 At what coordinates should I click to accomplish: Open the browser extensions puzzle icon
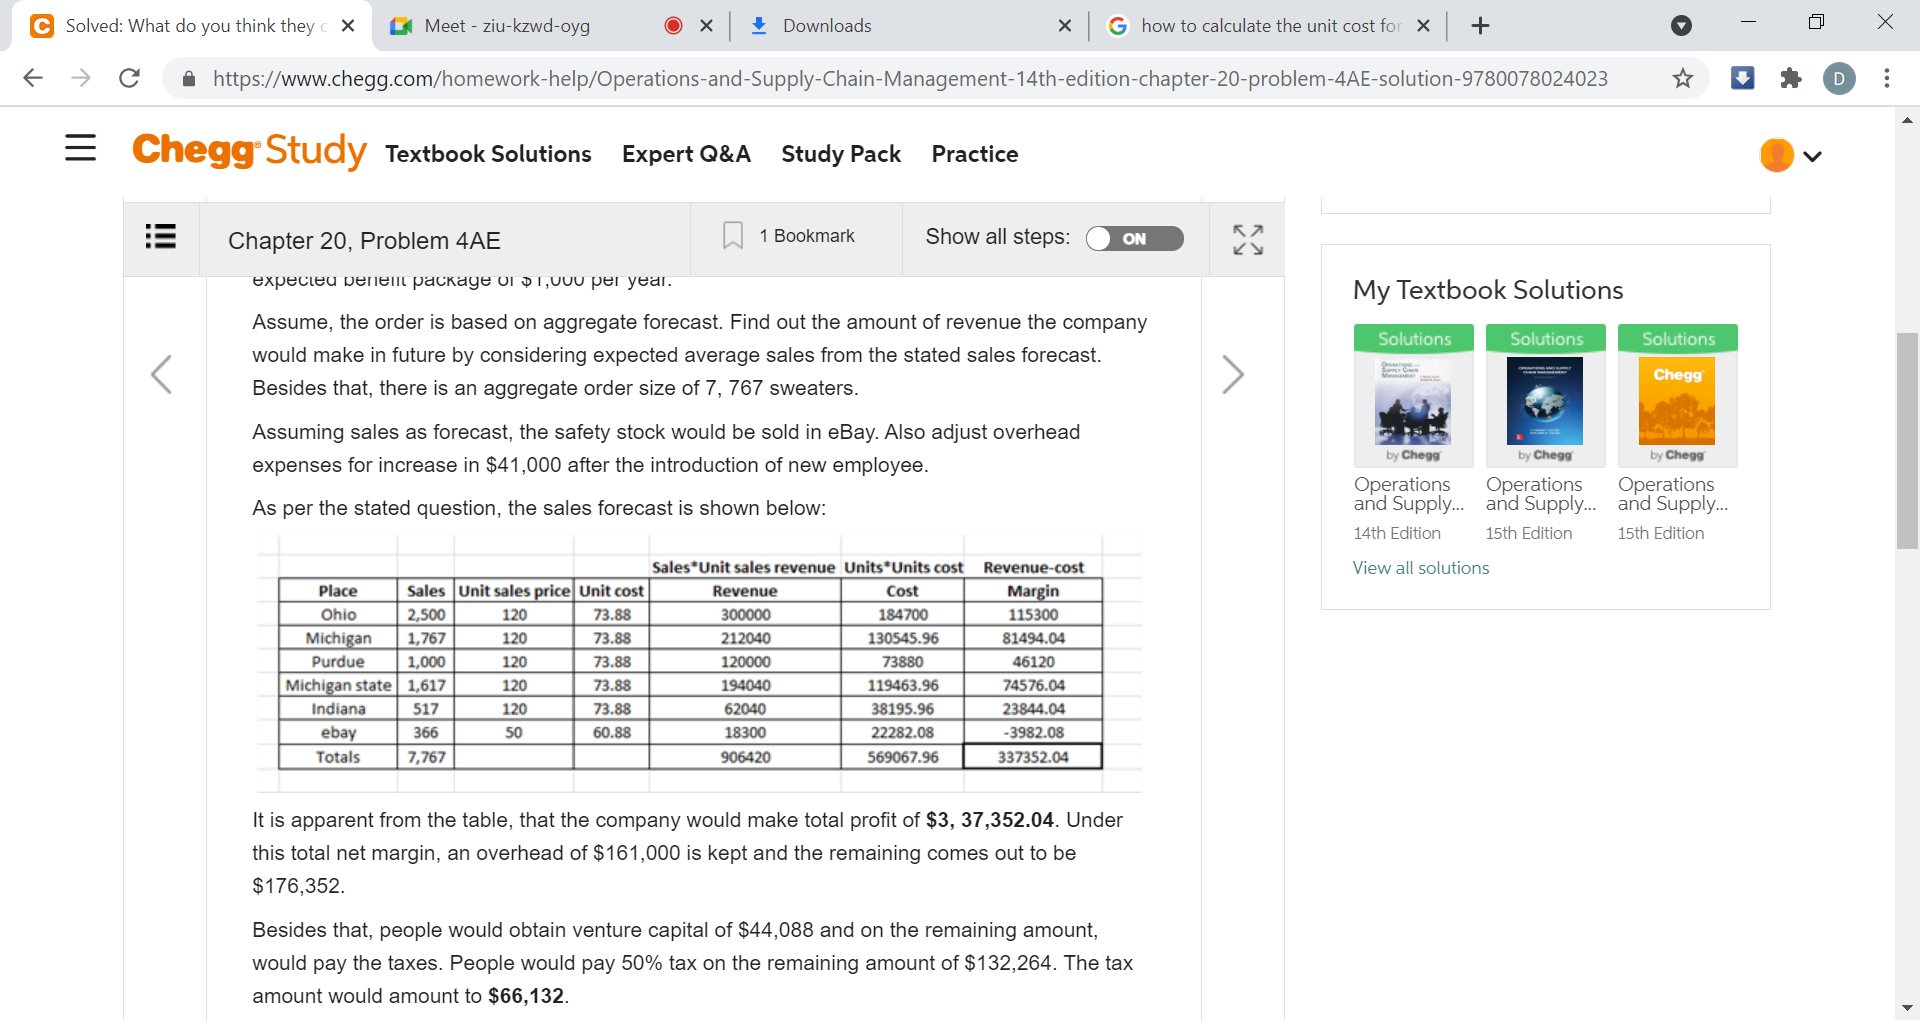(1791, 78)
